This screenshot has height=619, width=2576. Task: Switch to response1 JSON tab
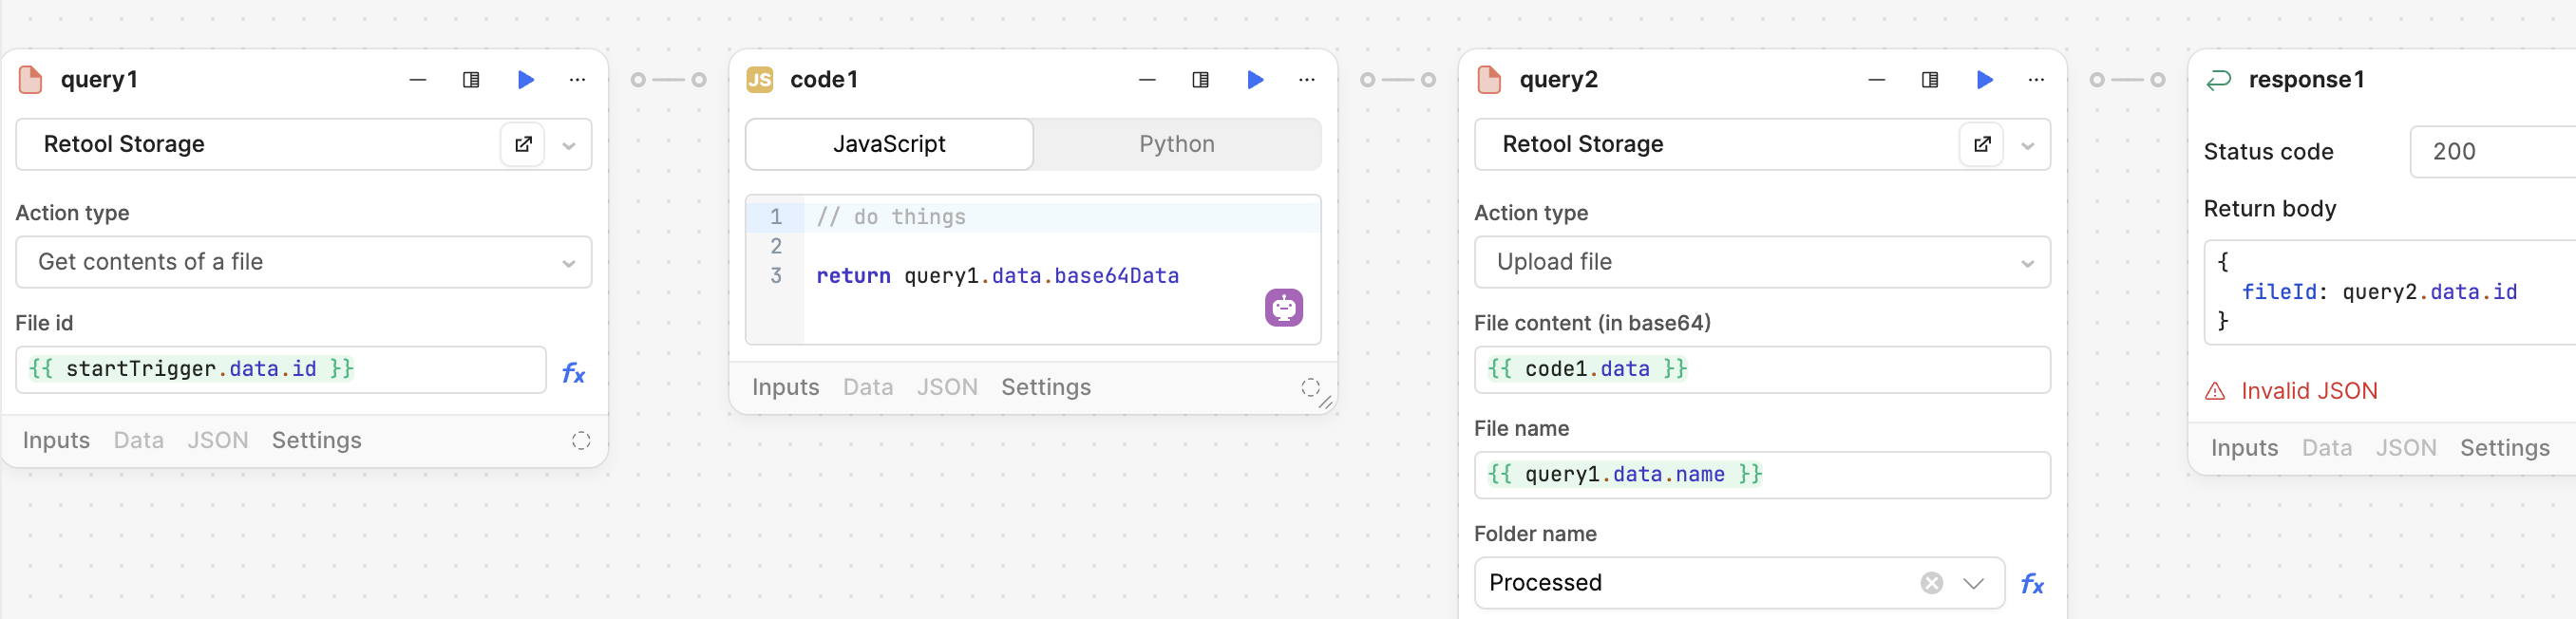click(x=2406, y=448)
